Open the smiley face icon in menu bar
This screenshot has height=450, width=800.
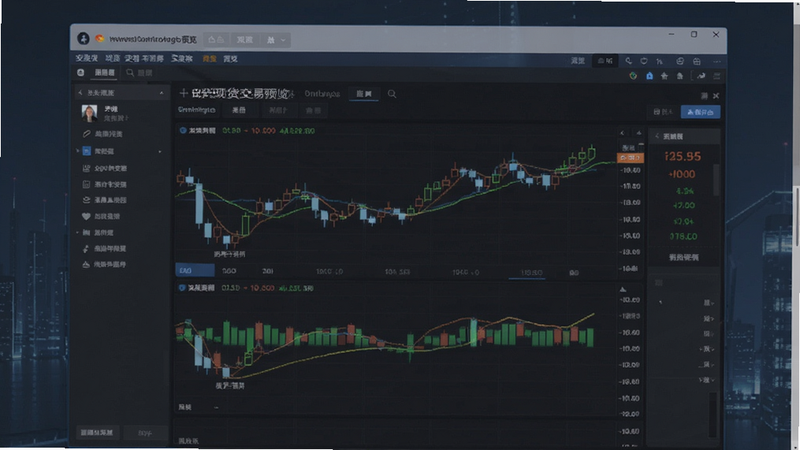tap(680, 61)
